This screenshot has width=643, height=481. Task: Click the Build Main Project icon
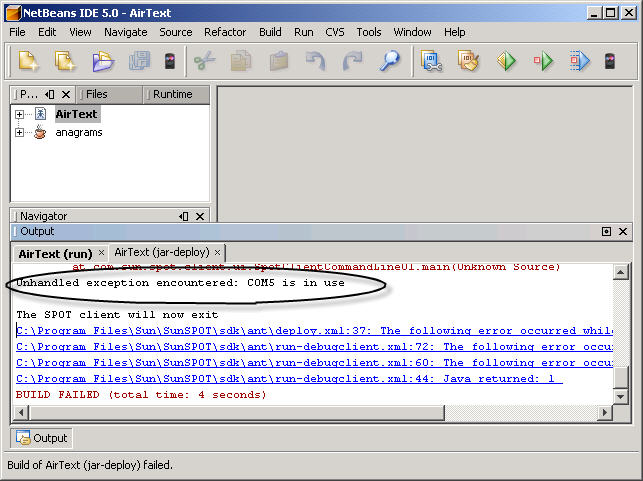(x=431, y=61)
